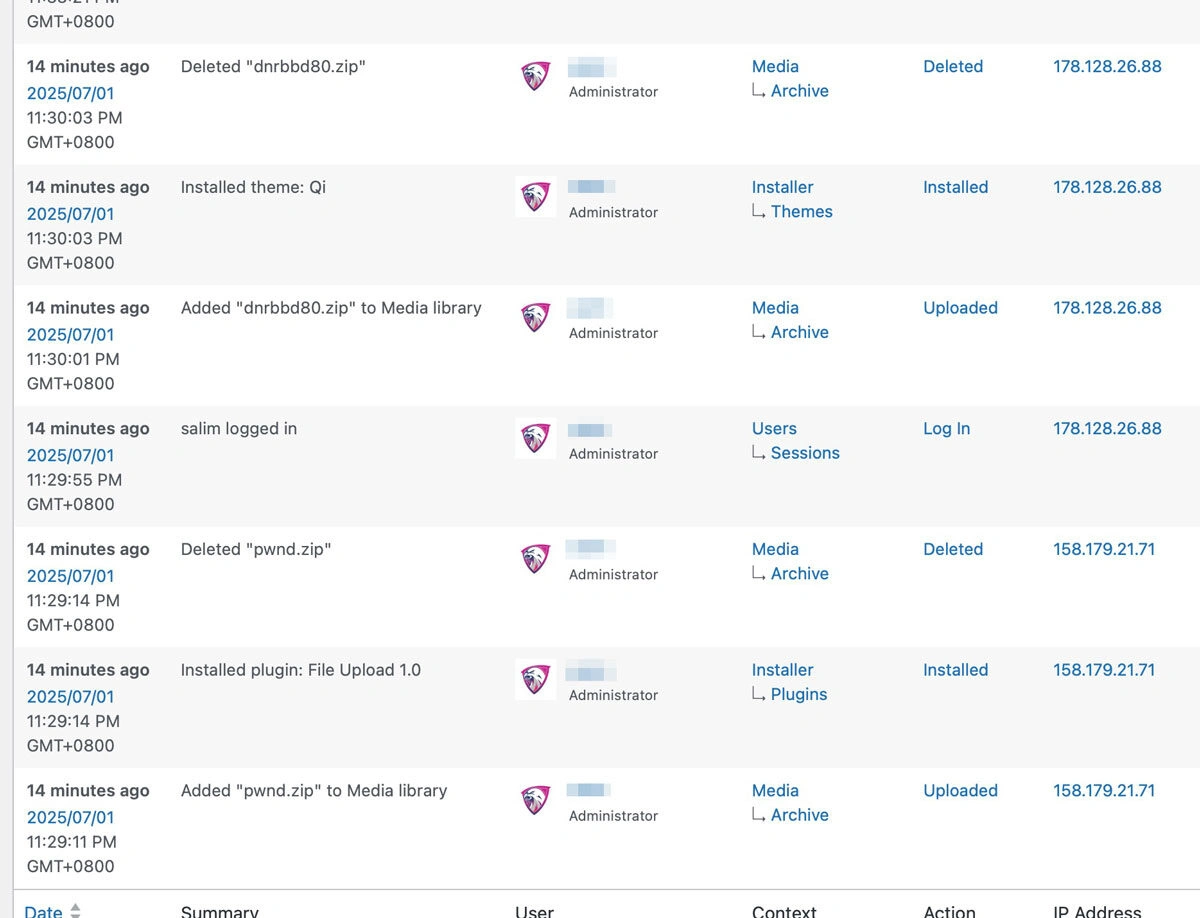
Task: Filter by Media context in Added "dnrbbd80.zip" row
Action: coord(775,308)
